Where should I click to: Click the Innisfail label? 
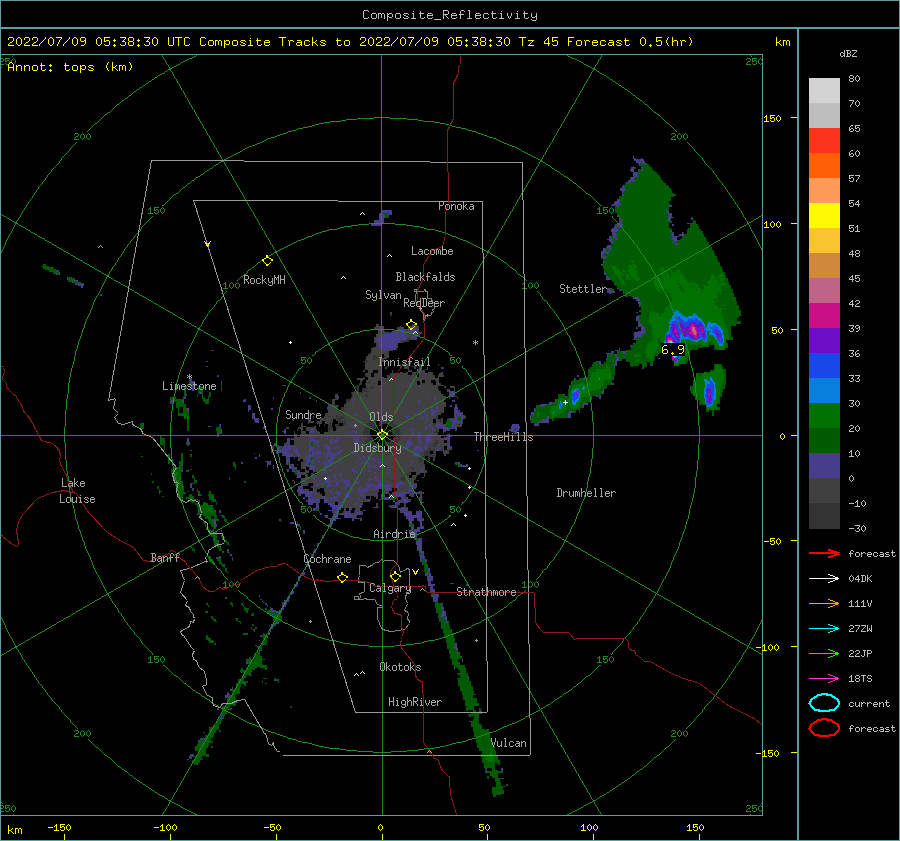[404, 362]
